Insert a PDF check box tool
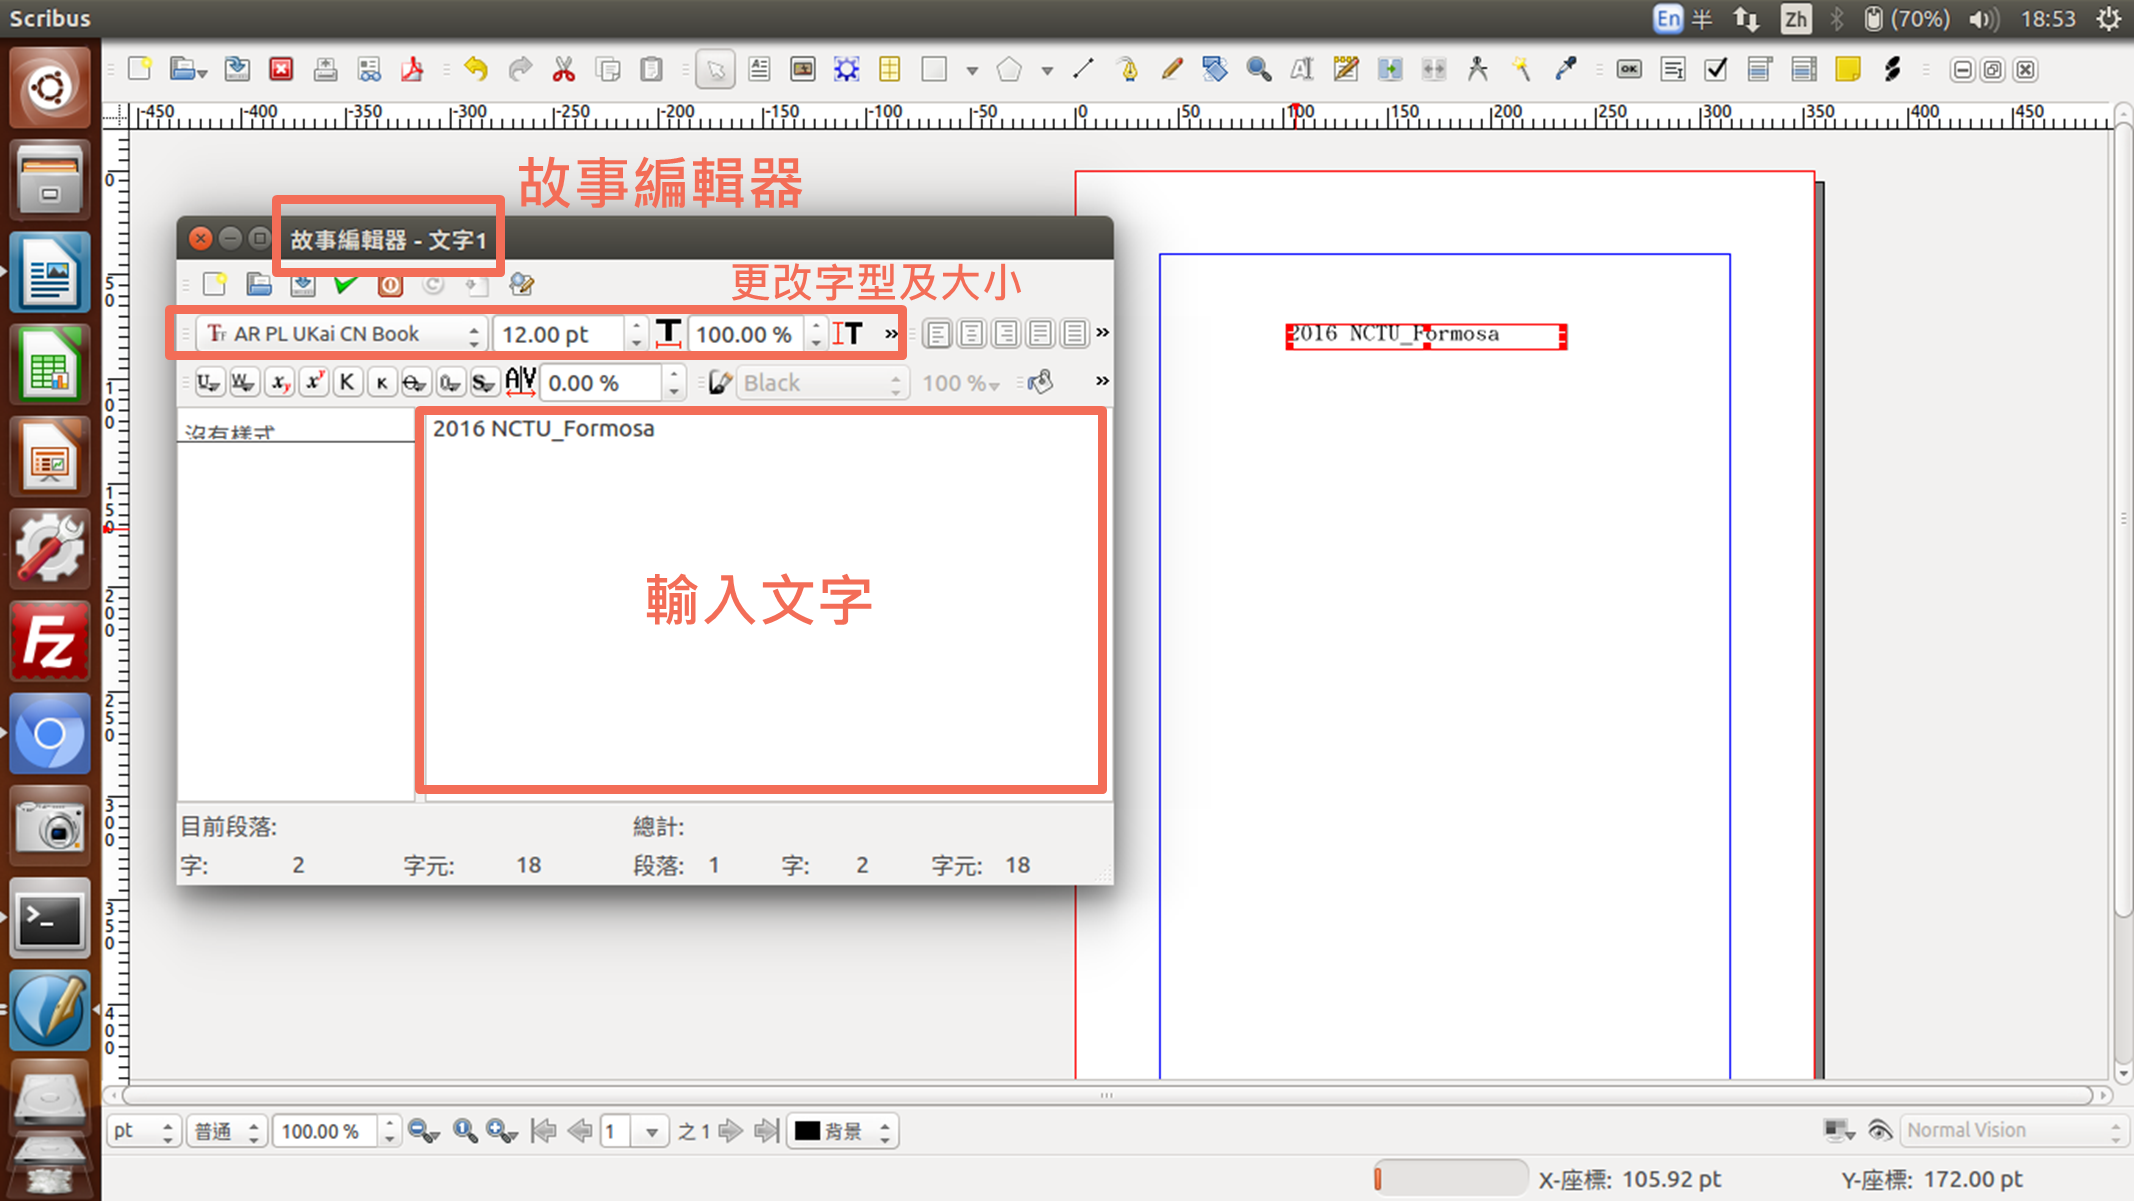Screen dimensions: 2134x1201 coord(1716,69)
